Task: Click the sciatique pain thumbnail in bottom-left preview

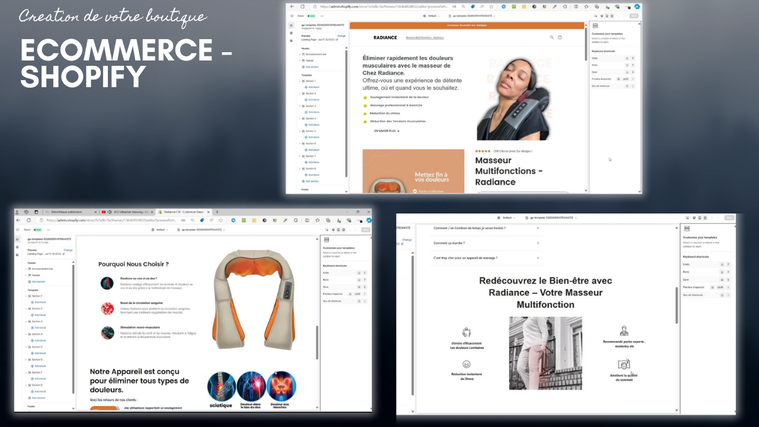Action: 221,386
